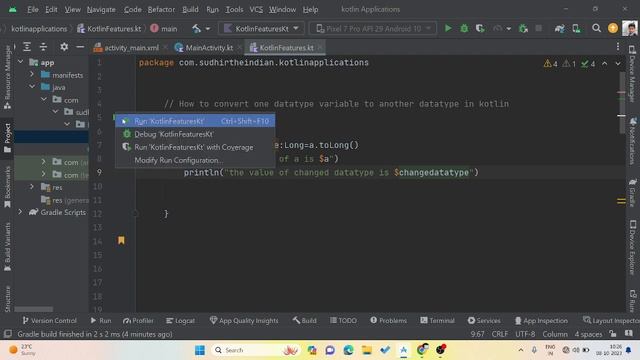This screenshot has width=640, height=360.
Task: Open Logcat tool window
Action: (180, 320)
